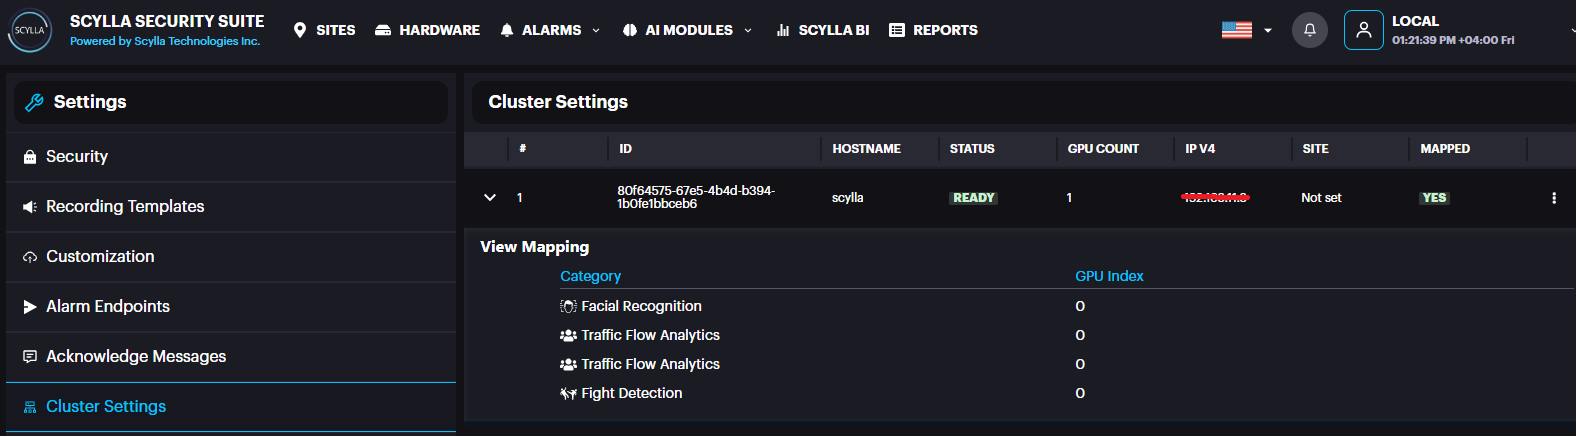Click the user profile avatar icon
Screen dimensions: 1577x437
1363,30
